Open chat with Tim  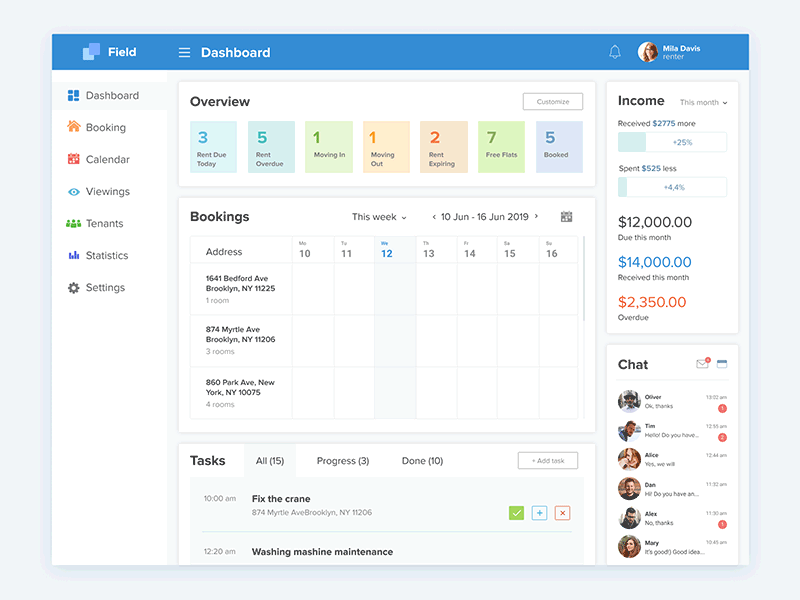click(672, 431)
